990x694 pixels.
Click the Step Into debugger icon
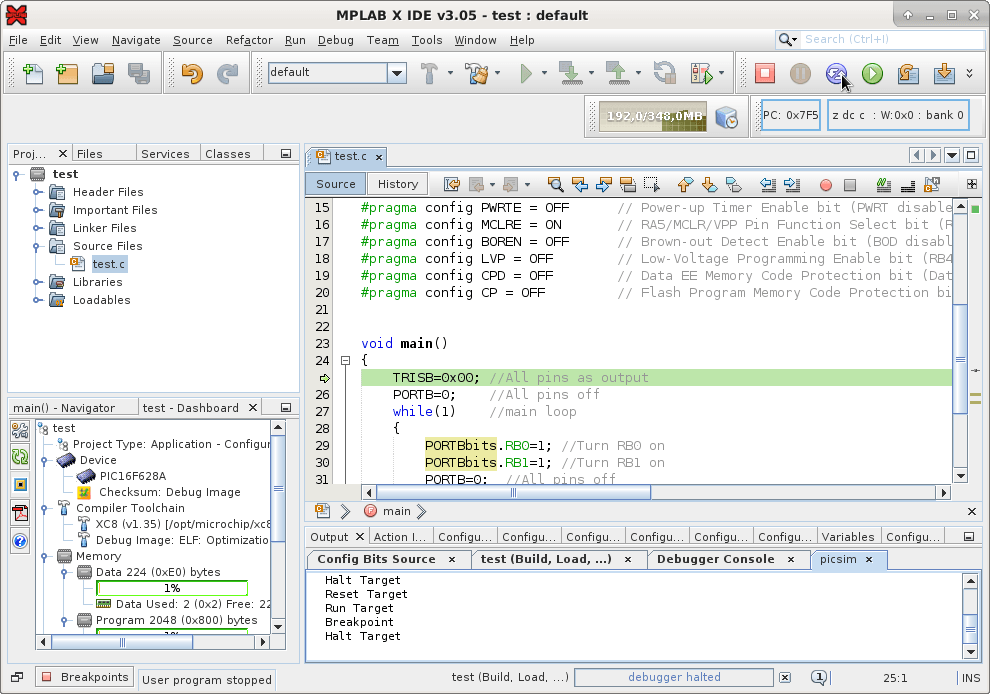pos(944,73)
